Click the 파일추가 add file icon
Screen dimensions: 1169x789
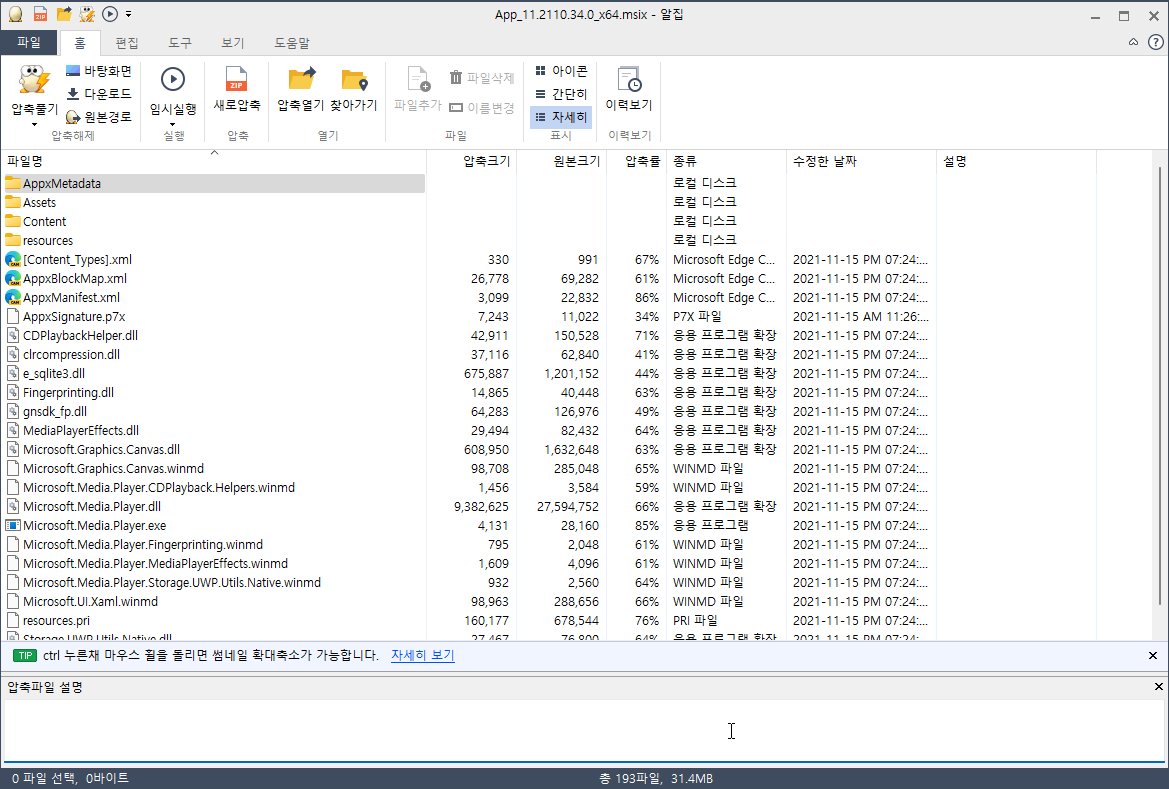(x=418, y=78)
